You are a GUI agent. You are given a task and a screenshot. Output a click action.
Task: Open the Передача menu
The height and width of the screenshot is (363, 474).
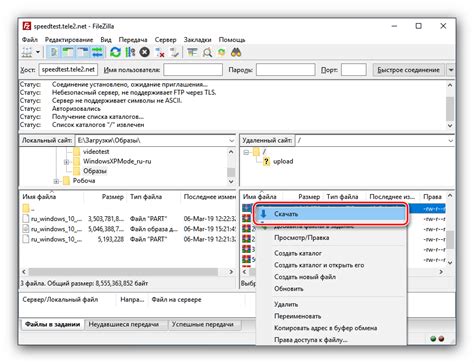click(x=133, y=40)
